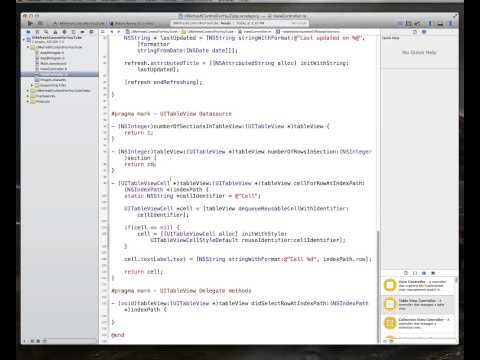Screen dimensions: 480x360
Task: Expand the Products group
Action: [x=28, y=101]
